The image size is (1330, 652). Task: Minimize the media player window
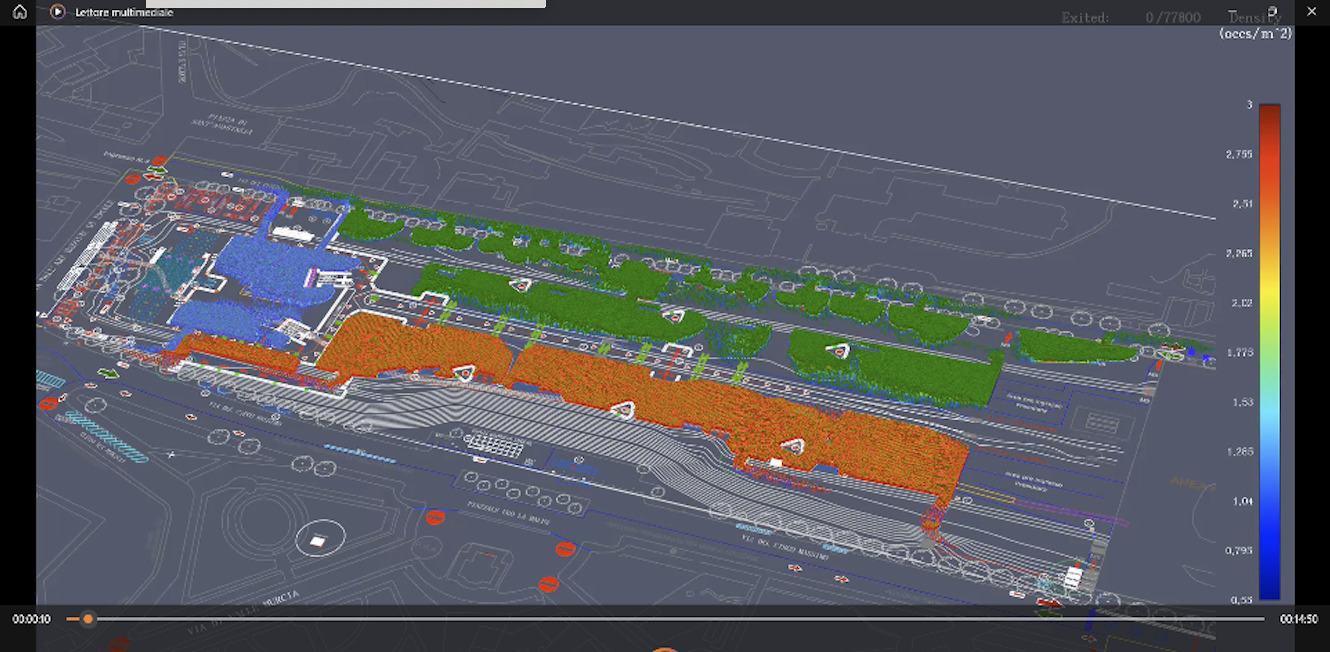tap(1233, 12)
